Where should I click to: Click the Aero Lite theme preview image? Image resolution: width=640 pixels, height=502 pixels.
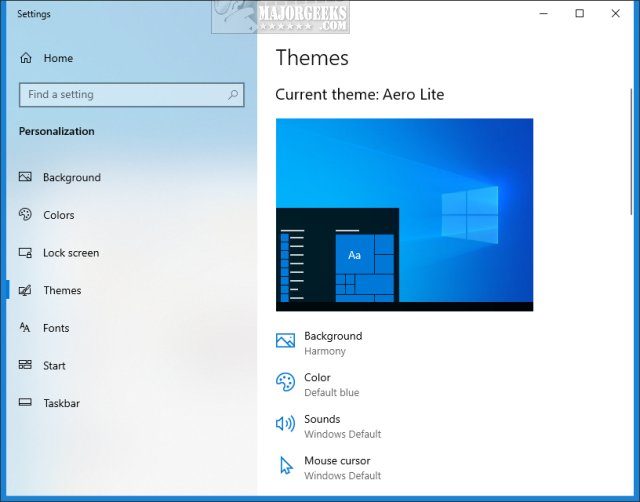[404, 215]
